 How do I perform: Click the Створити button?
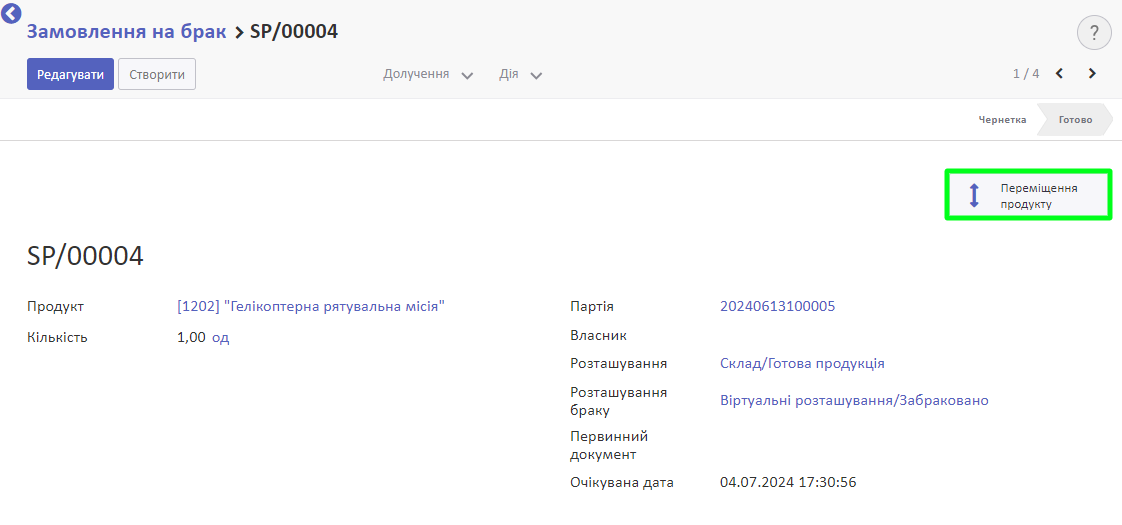tap(157, 74)
